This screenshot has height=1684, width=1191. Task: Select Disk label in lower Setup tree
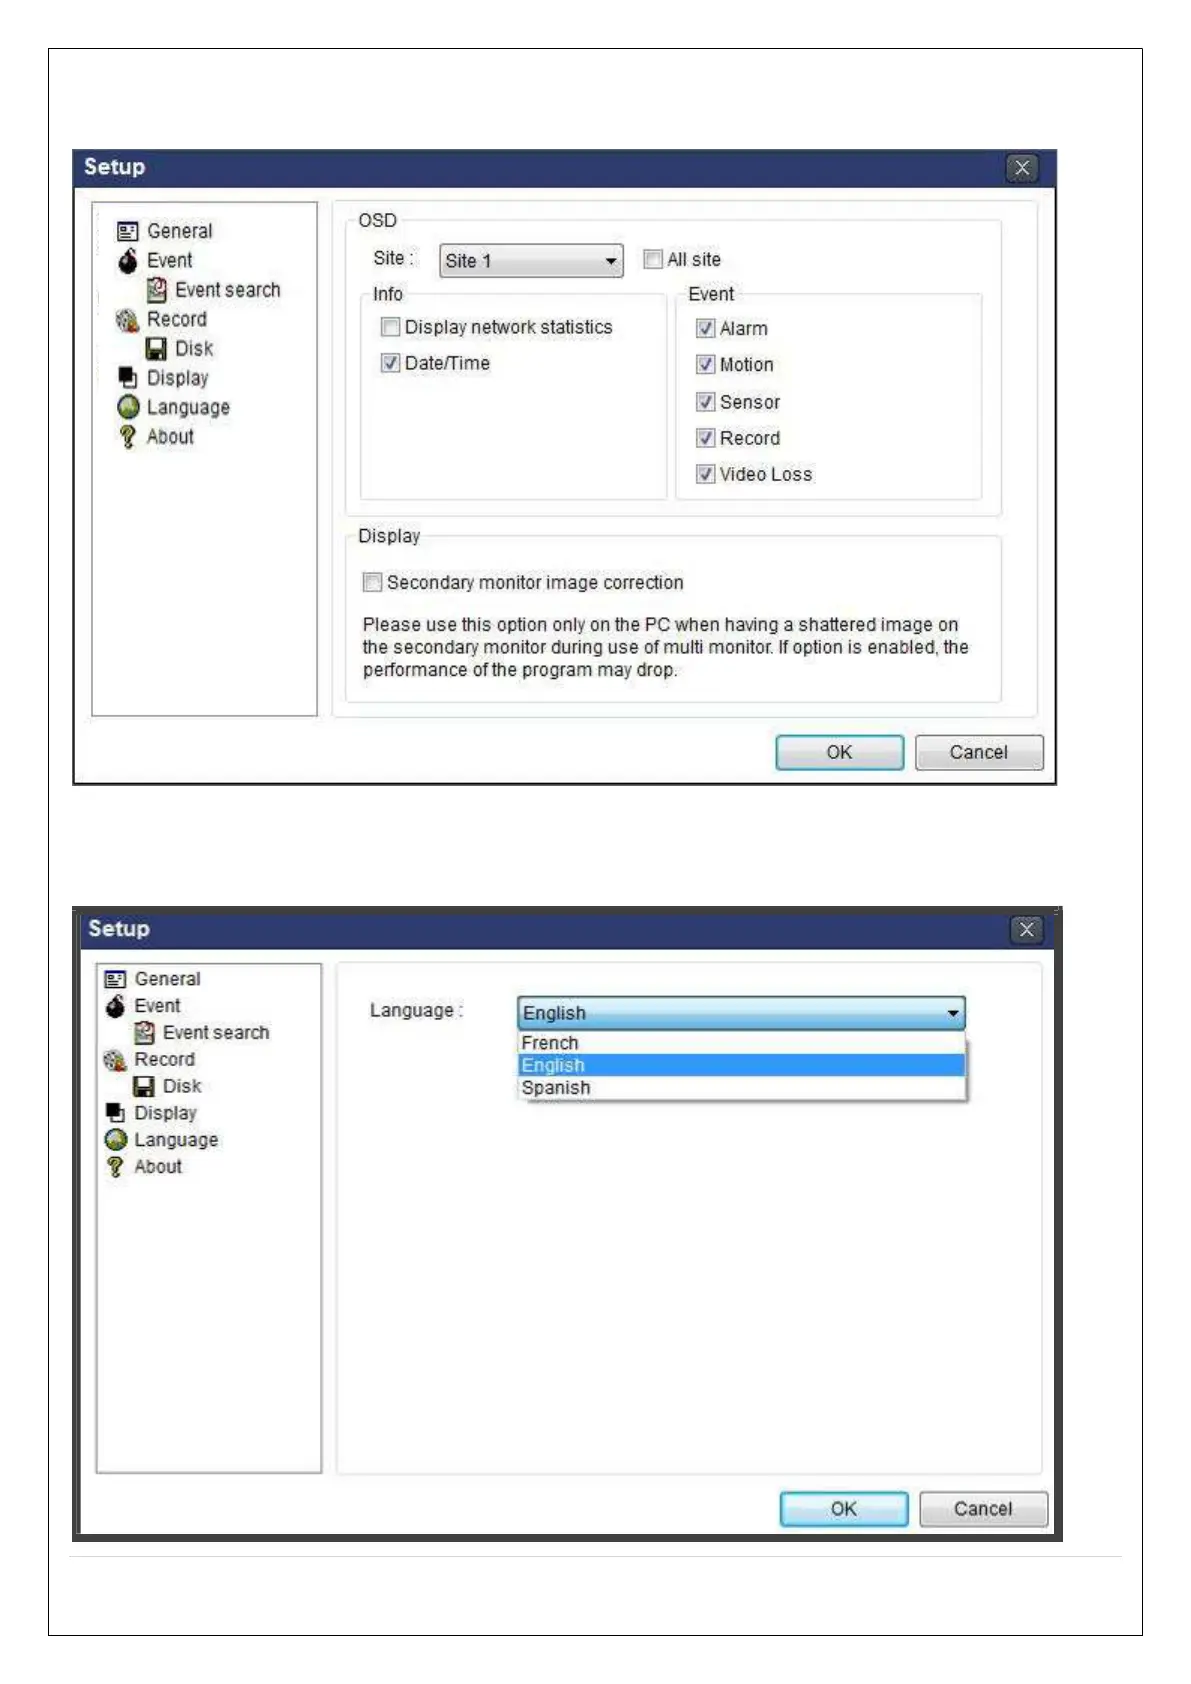[182, 1086]
